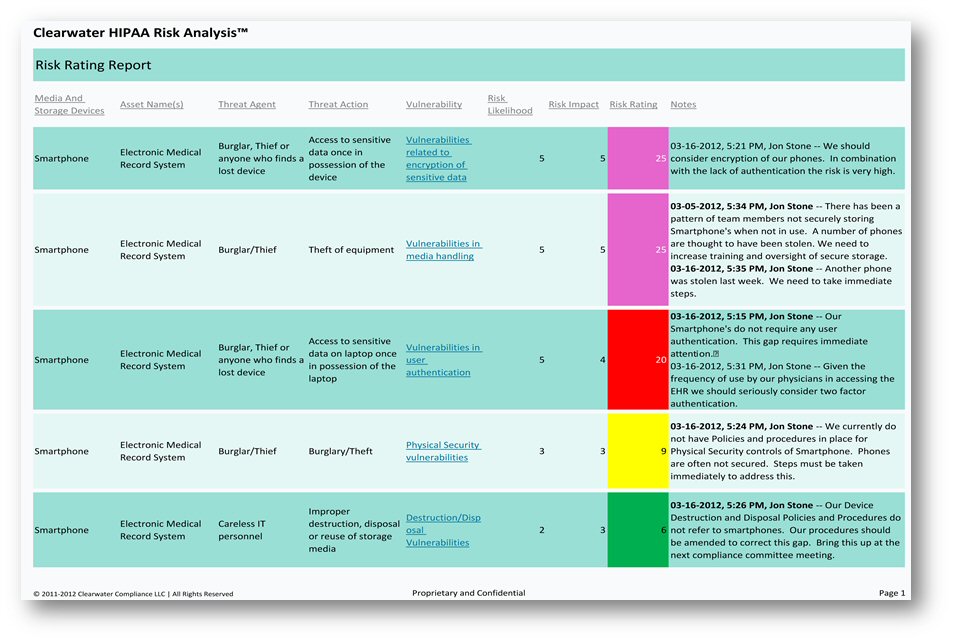The height and width of the screenshot is (642, 953).
Task: Sort the report by Threat Action
Action: click(337, 103)
